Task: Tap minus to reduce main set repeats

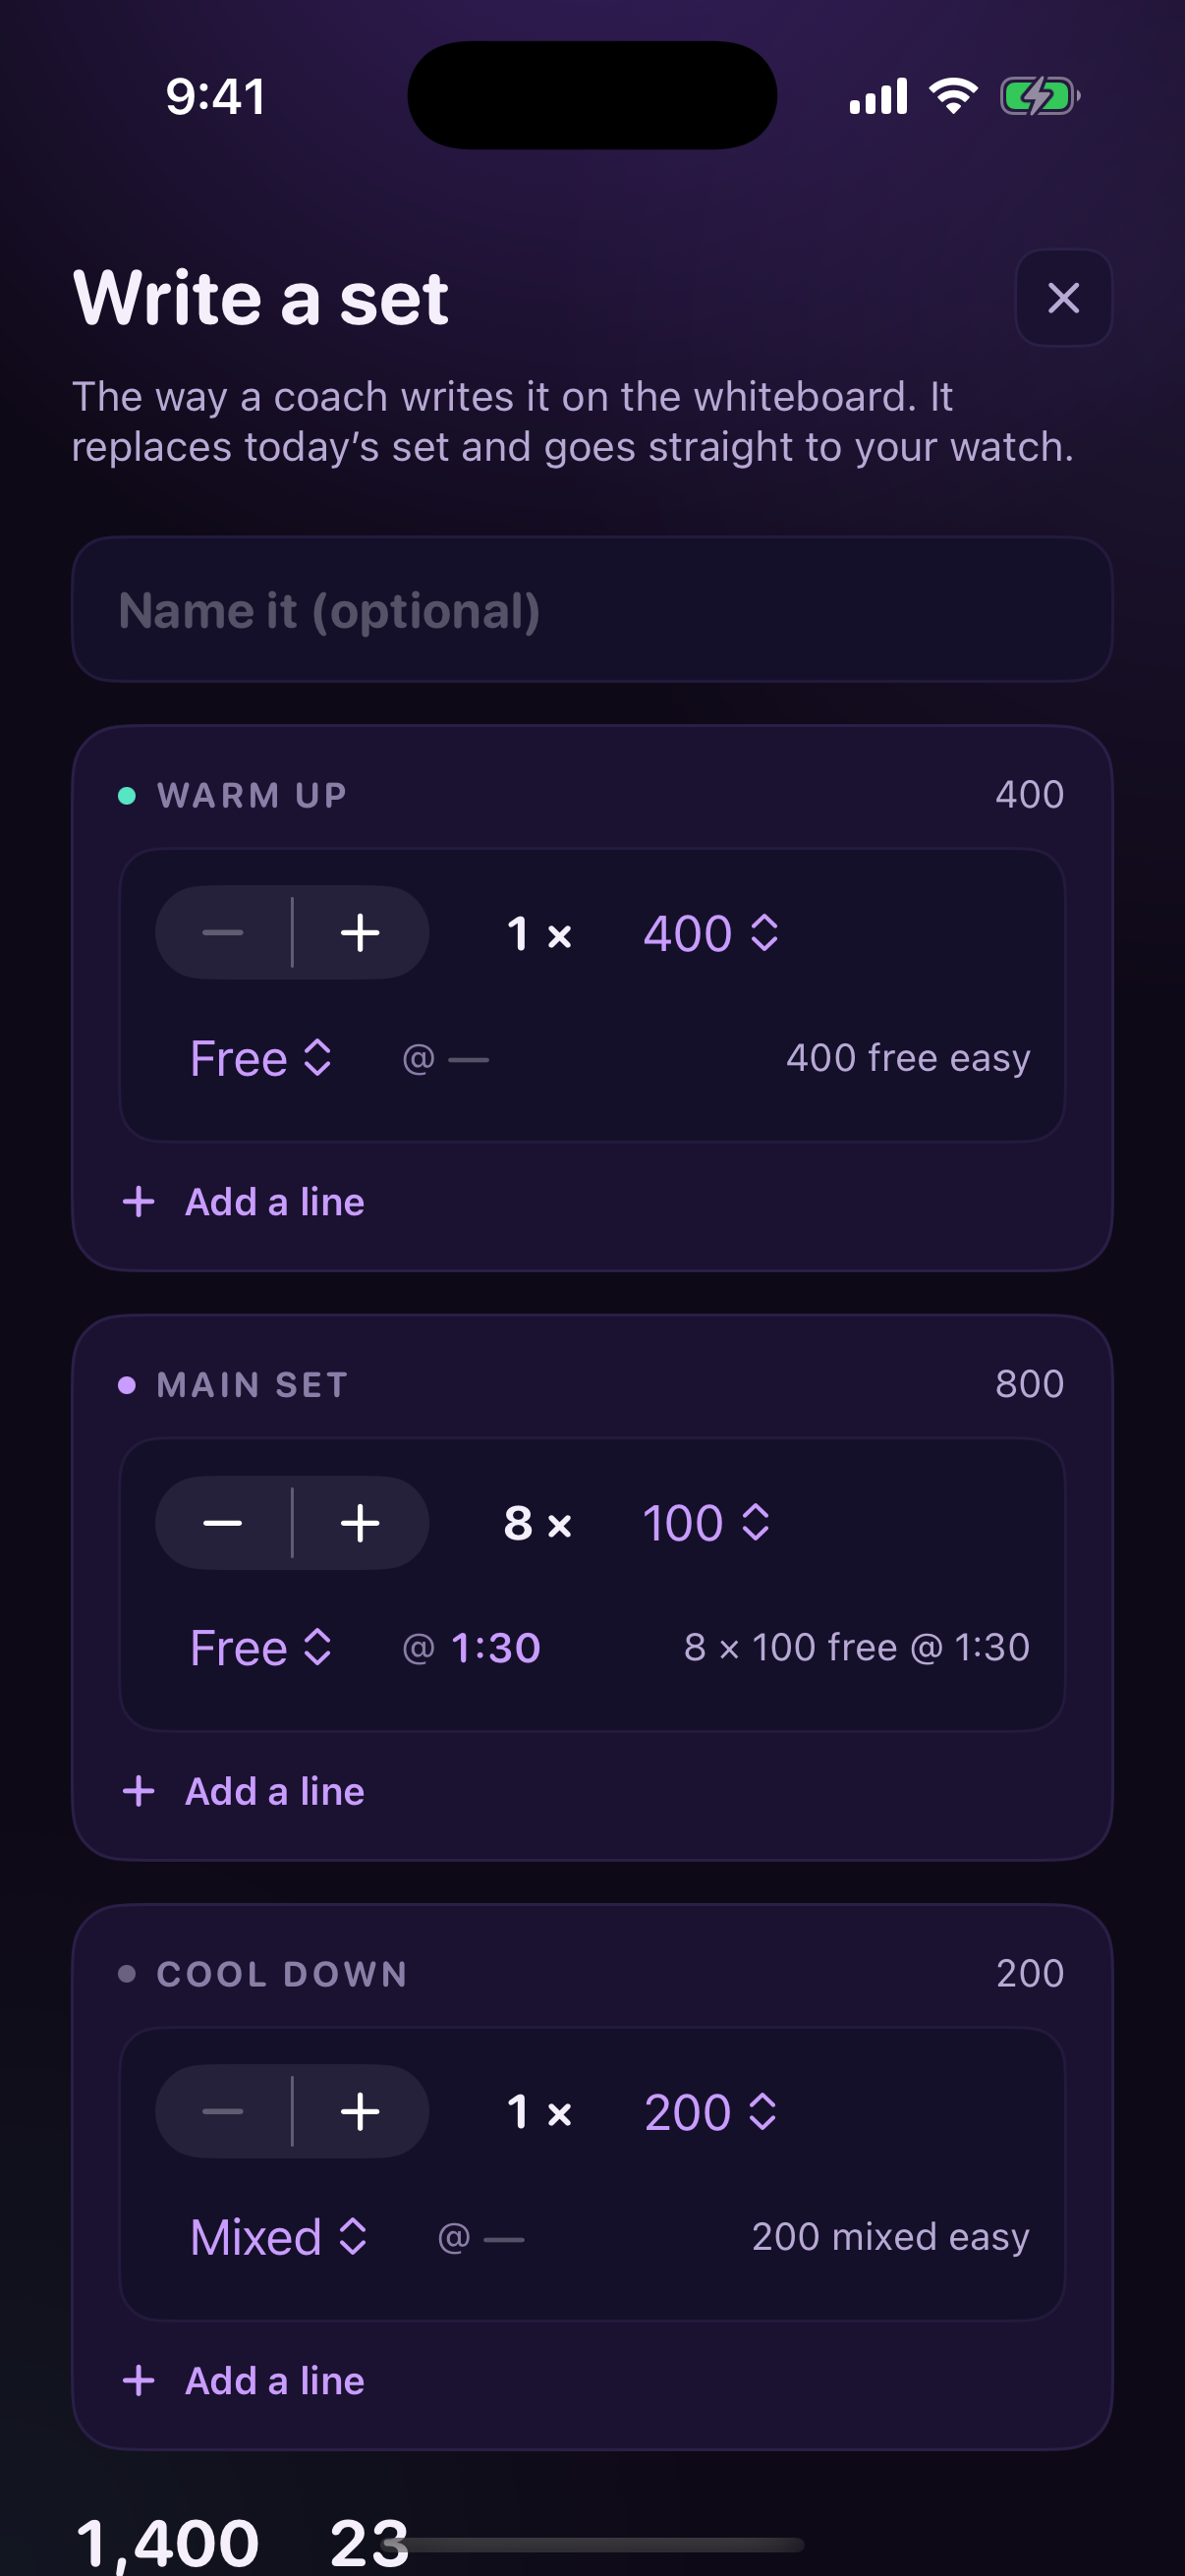Action: click(223, 1523)
